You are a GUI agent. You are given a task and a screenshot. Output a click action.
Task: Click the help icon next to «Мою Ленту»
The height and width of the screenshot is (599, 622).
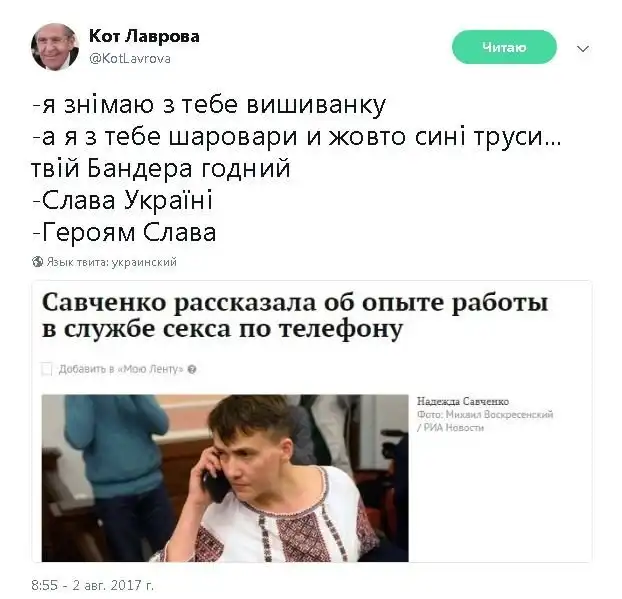192,370
